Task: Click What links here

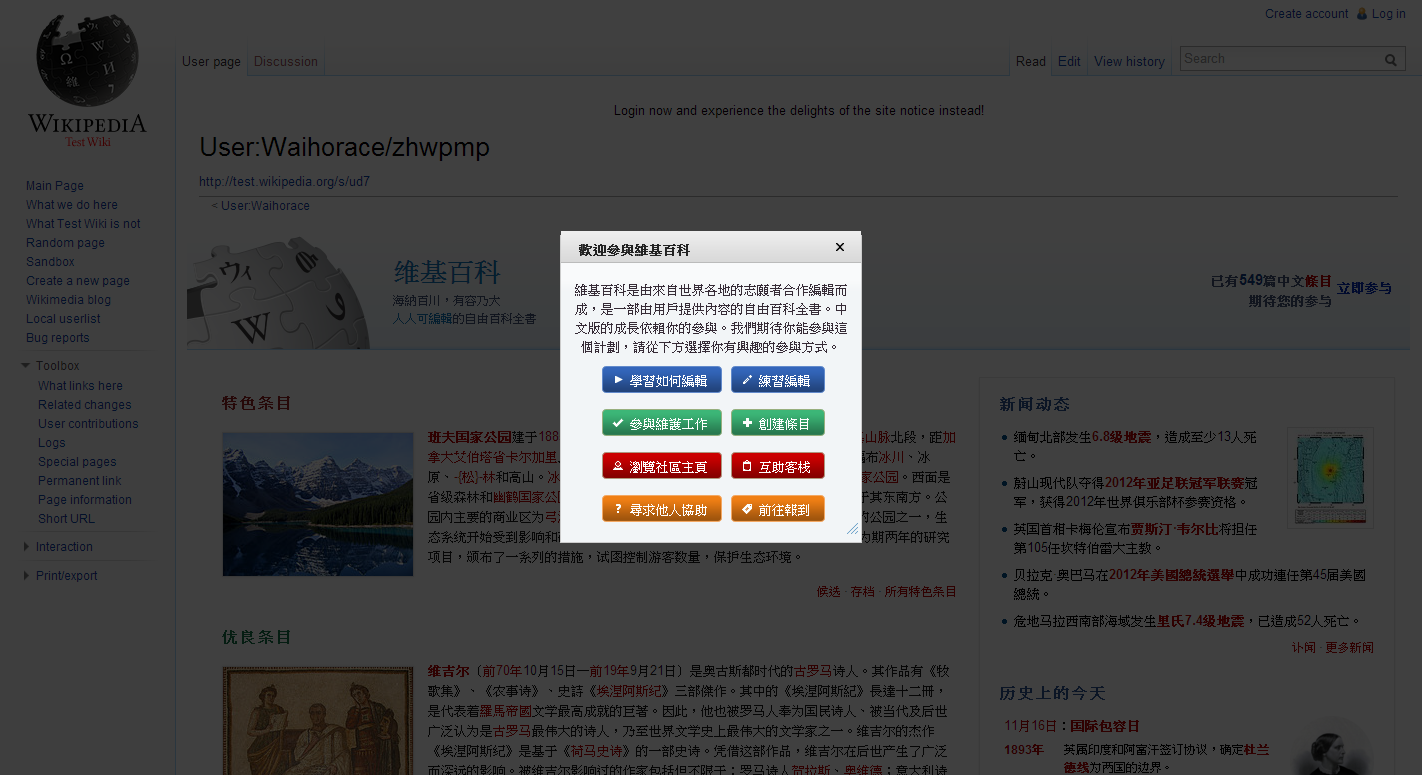Action: coord(80,386)
